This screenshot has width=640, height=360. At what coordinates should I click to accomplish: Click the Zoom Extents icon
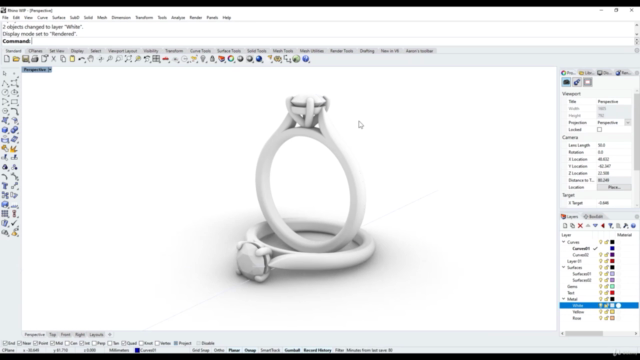coord(128,59)
